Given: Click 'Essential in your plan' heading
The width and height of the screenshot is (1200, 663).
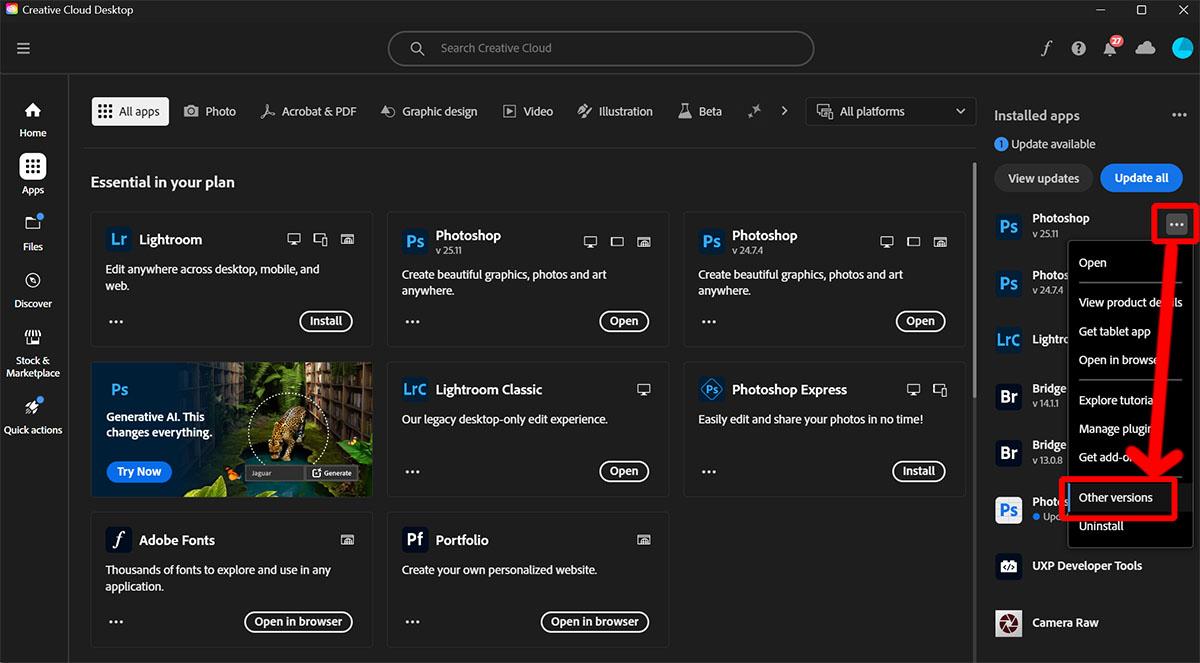Looking at the screenshot, I should (x=163, y=182).
